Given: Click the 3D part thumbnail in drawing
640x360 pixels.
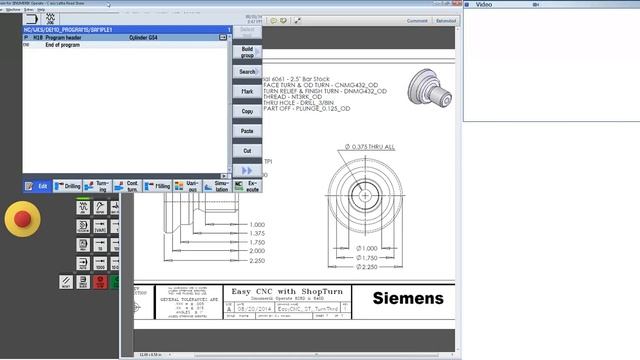Looking at the screenshot, I should [429, 88].
